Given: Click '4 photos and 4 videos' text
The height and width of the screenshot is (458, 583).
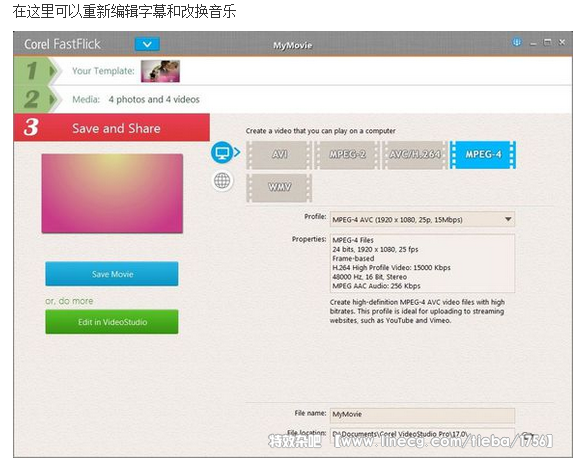Looking at the screenshot, I should click(154, 100).
